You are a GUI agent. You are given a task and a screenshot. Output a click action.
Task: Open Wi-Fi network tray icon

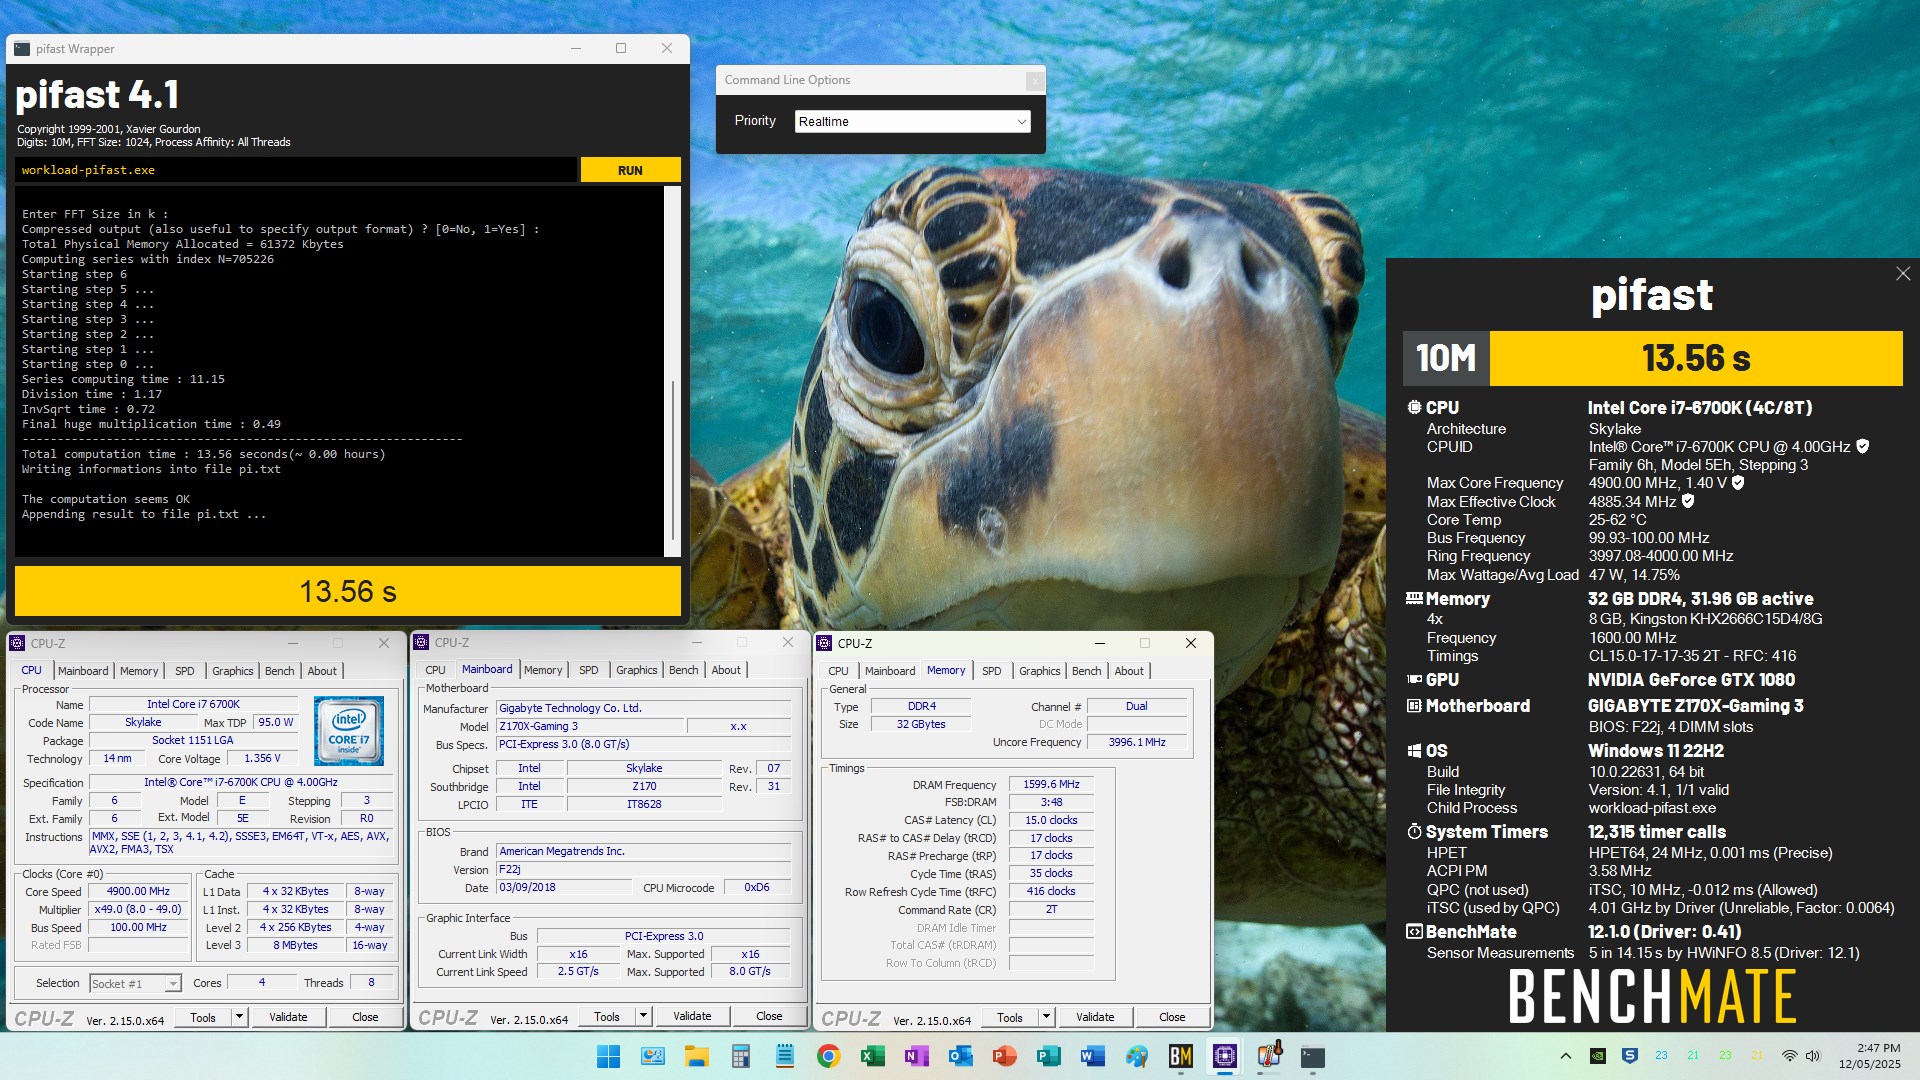pos(1790,1056)
